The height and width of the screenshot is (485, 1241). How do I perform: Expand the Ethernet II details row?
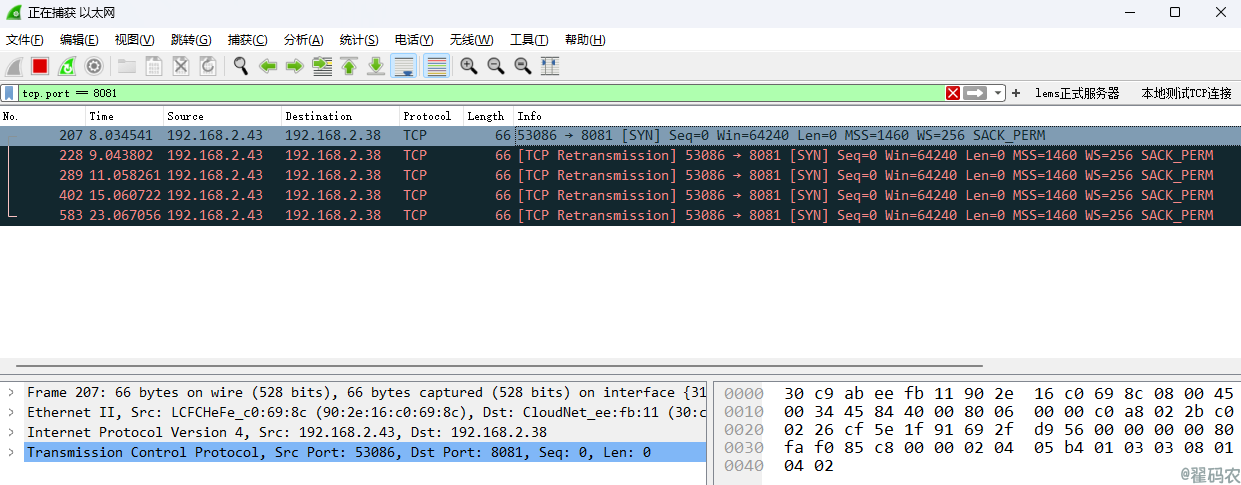tap(11, 412)
